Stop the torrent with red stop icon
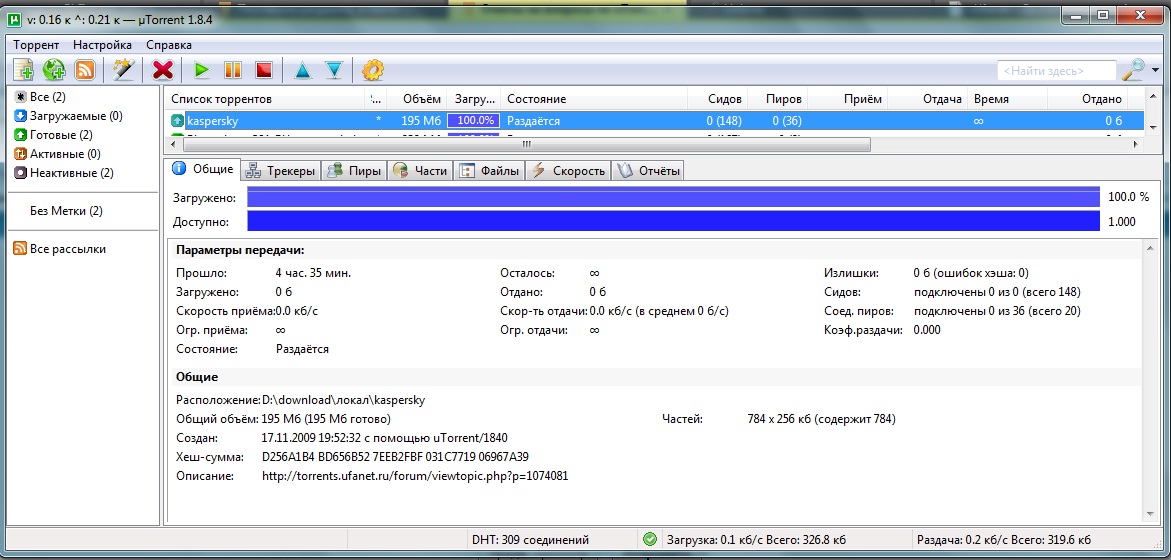Screen dimensions: 1171x560 (x=263, y=70)
